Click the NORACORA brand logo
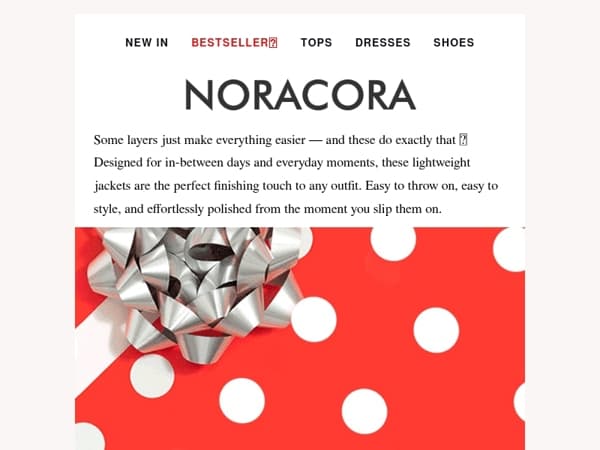Image resolution: width=600 pixels, height=450 pixels. coord(300,95)
